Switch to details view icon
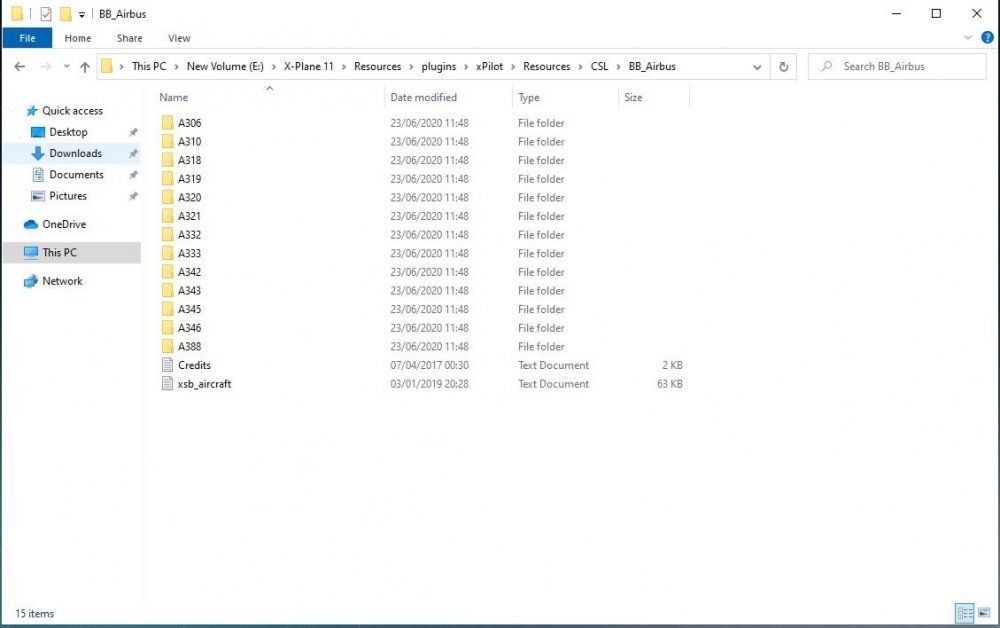 (964, 613)
